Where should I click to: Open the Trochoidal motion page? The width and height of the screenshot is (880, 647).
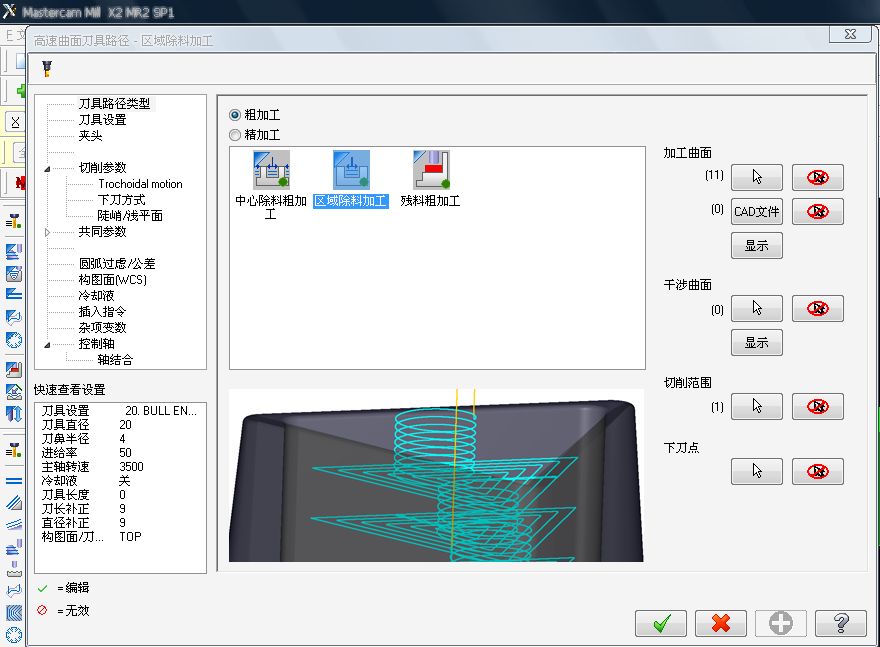(x=140, y=184)
